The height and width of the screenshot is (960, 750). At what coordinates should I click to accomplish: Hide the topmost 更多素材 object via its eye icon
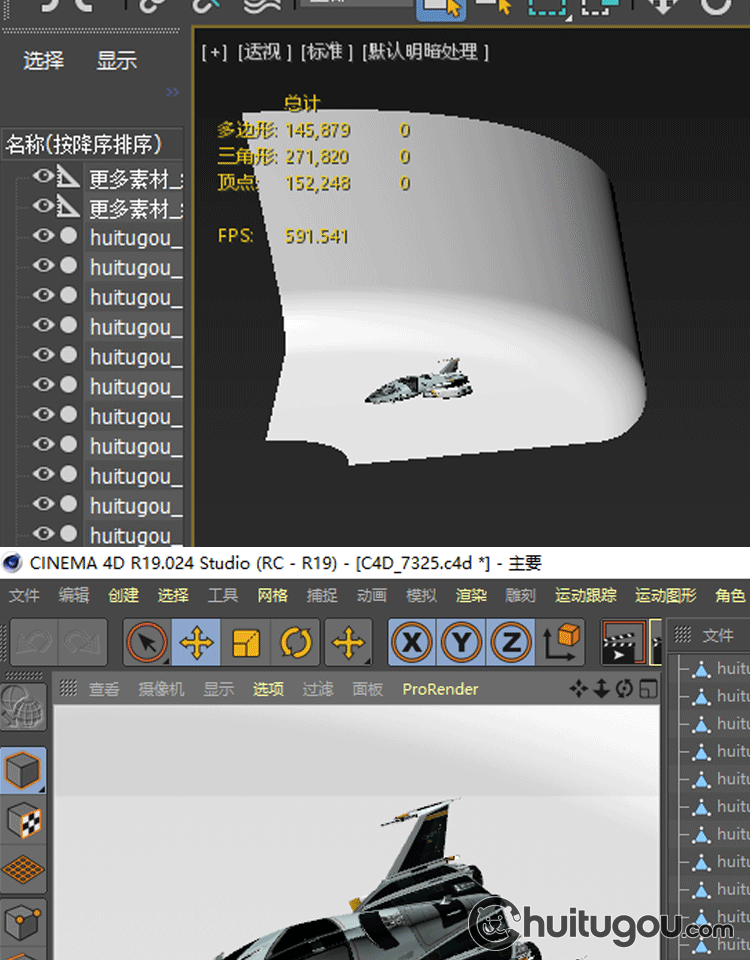pyautogui.click(x=43, y=177)
